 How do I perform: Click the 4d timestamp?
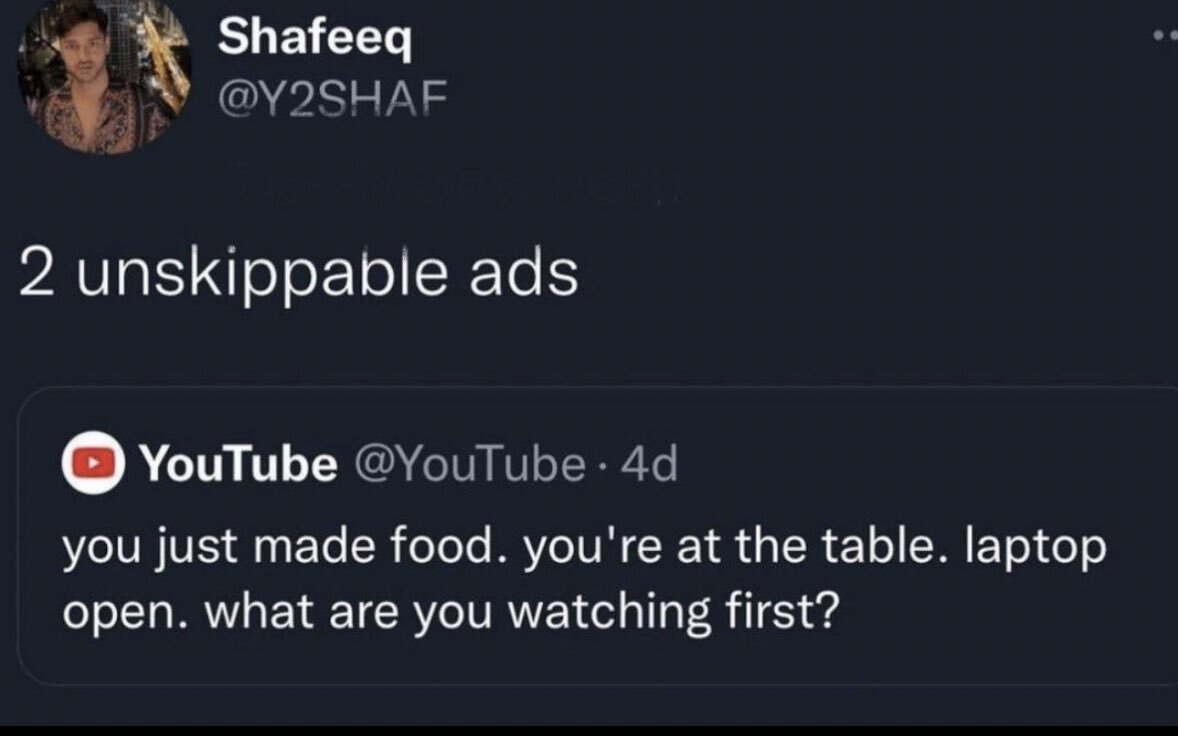[650, 464]
